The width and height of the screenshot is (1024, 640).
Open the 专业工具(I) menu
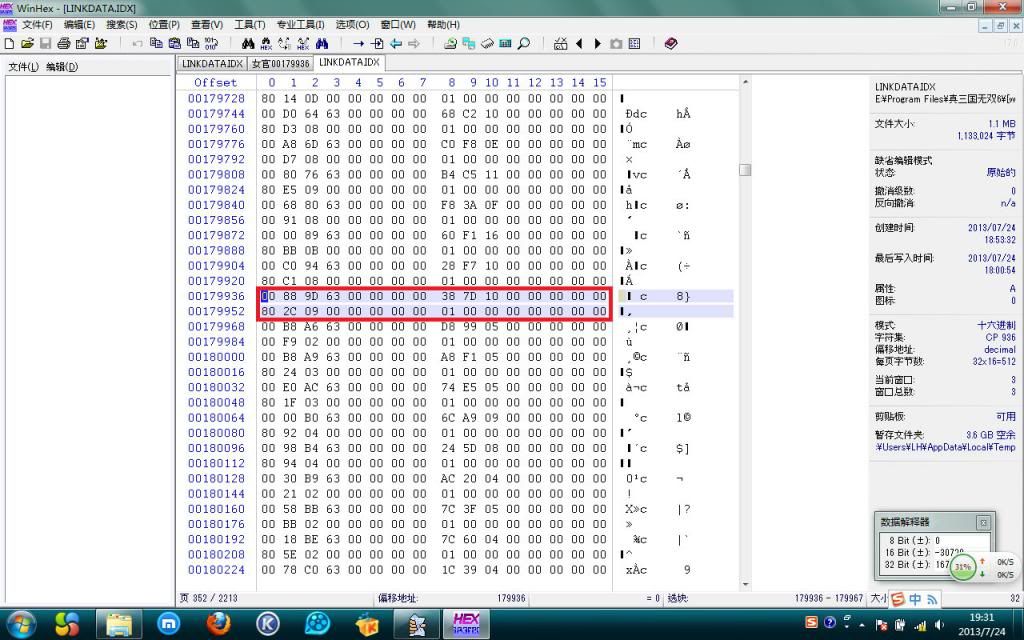point(300,24)
